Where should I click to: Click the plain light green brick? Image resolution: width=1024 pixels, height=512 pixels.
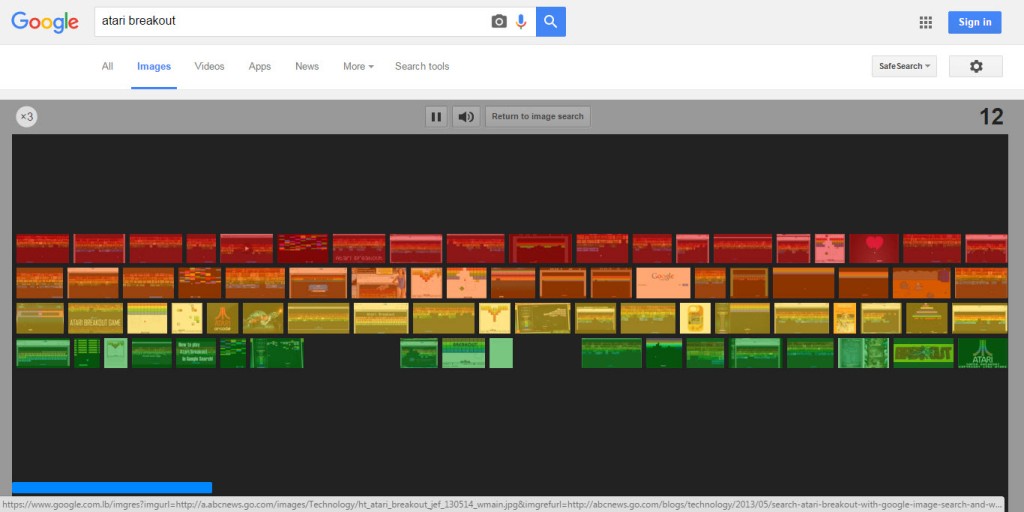[x=501, y=353]
